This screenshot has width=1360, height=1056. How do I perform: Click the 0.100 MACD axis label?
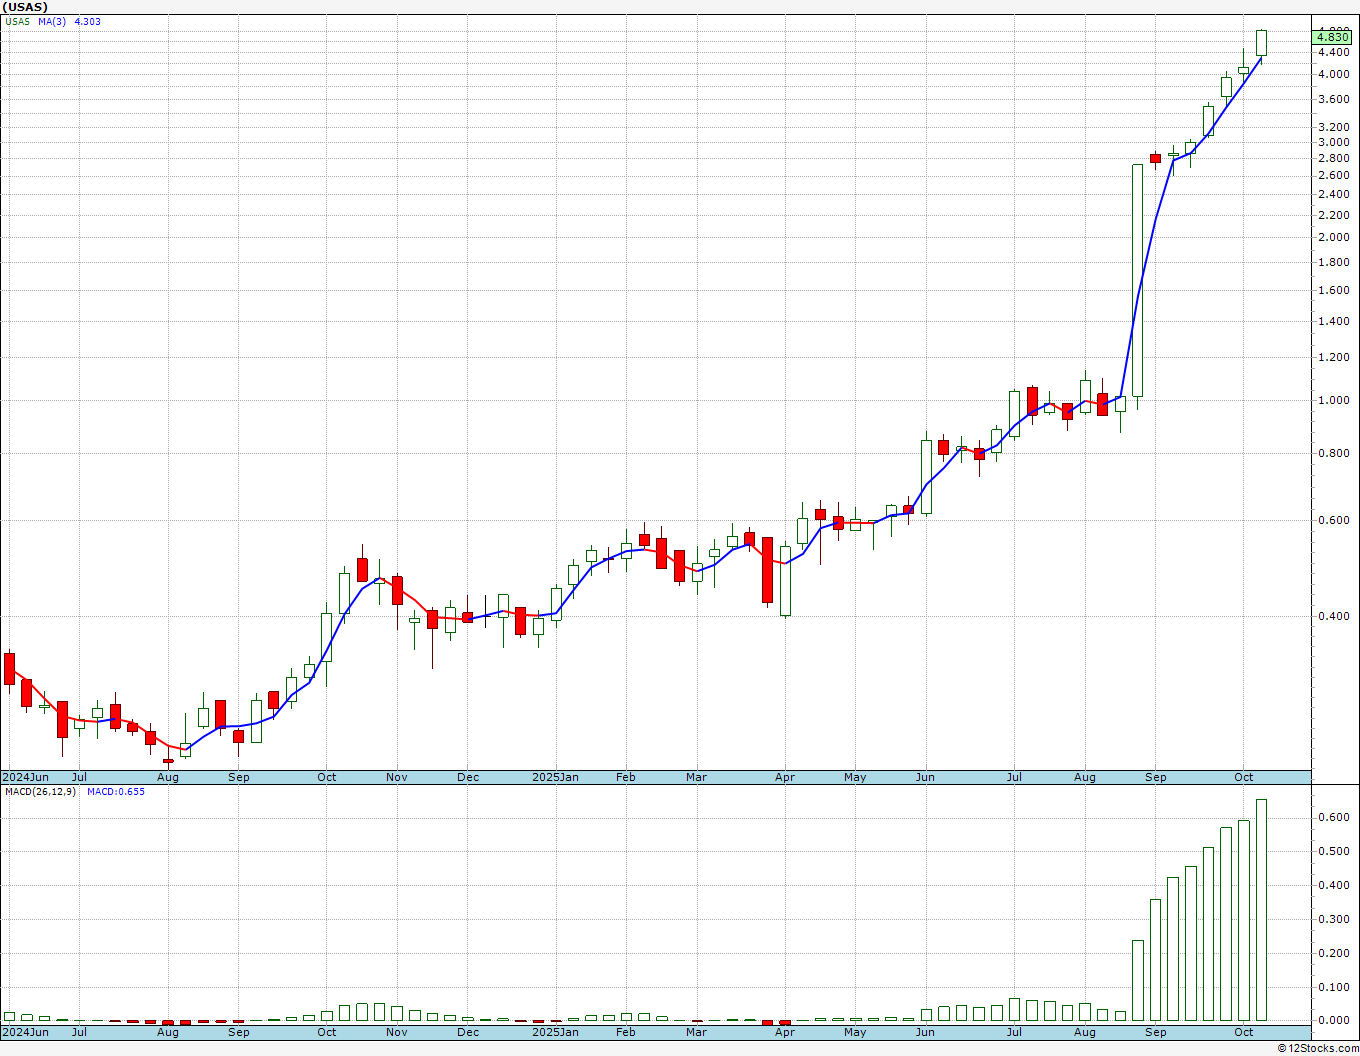pyautogui.click(x=1334, y=987)
